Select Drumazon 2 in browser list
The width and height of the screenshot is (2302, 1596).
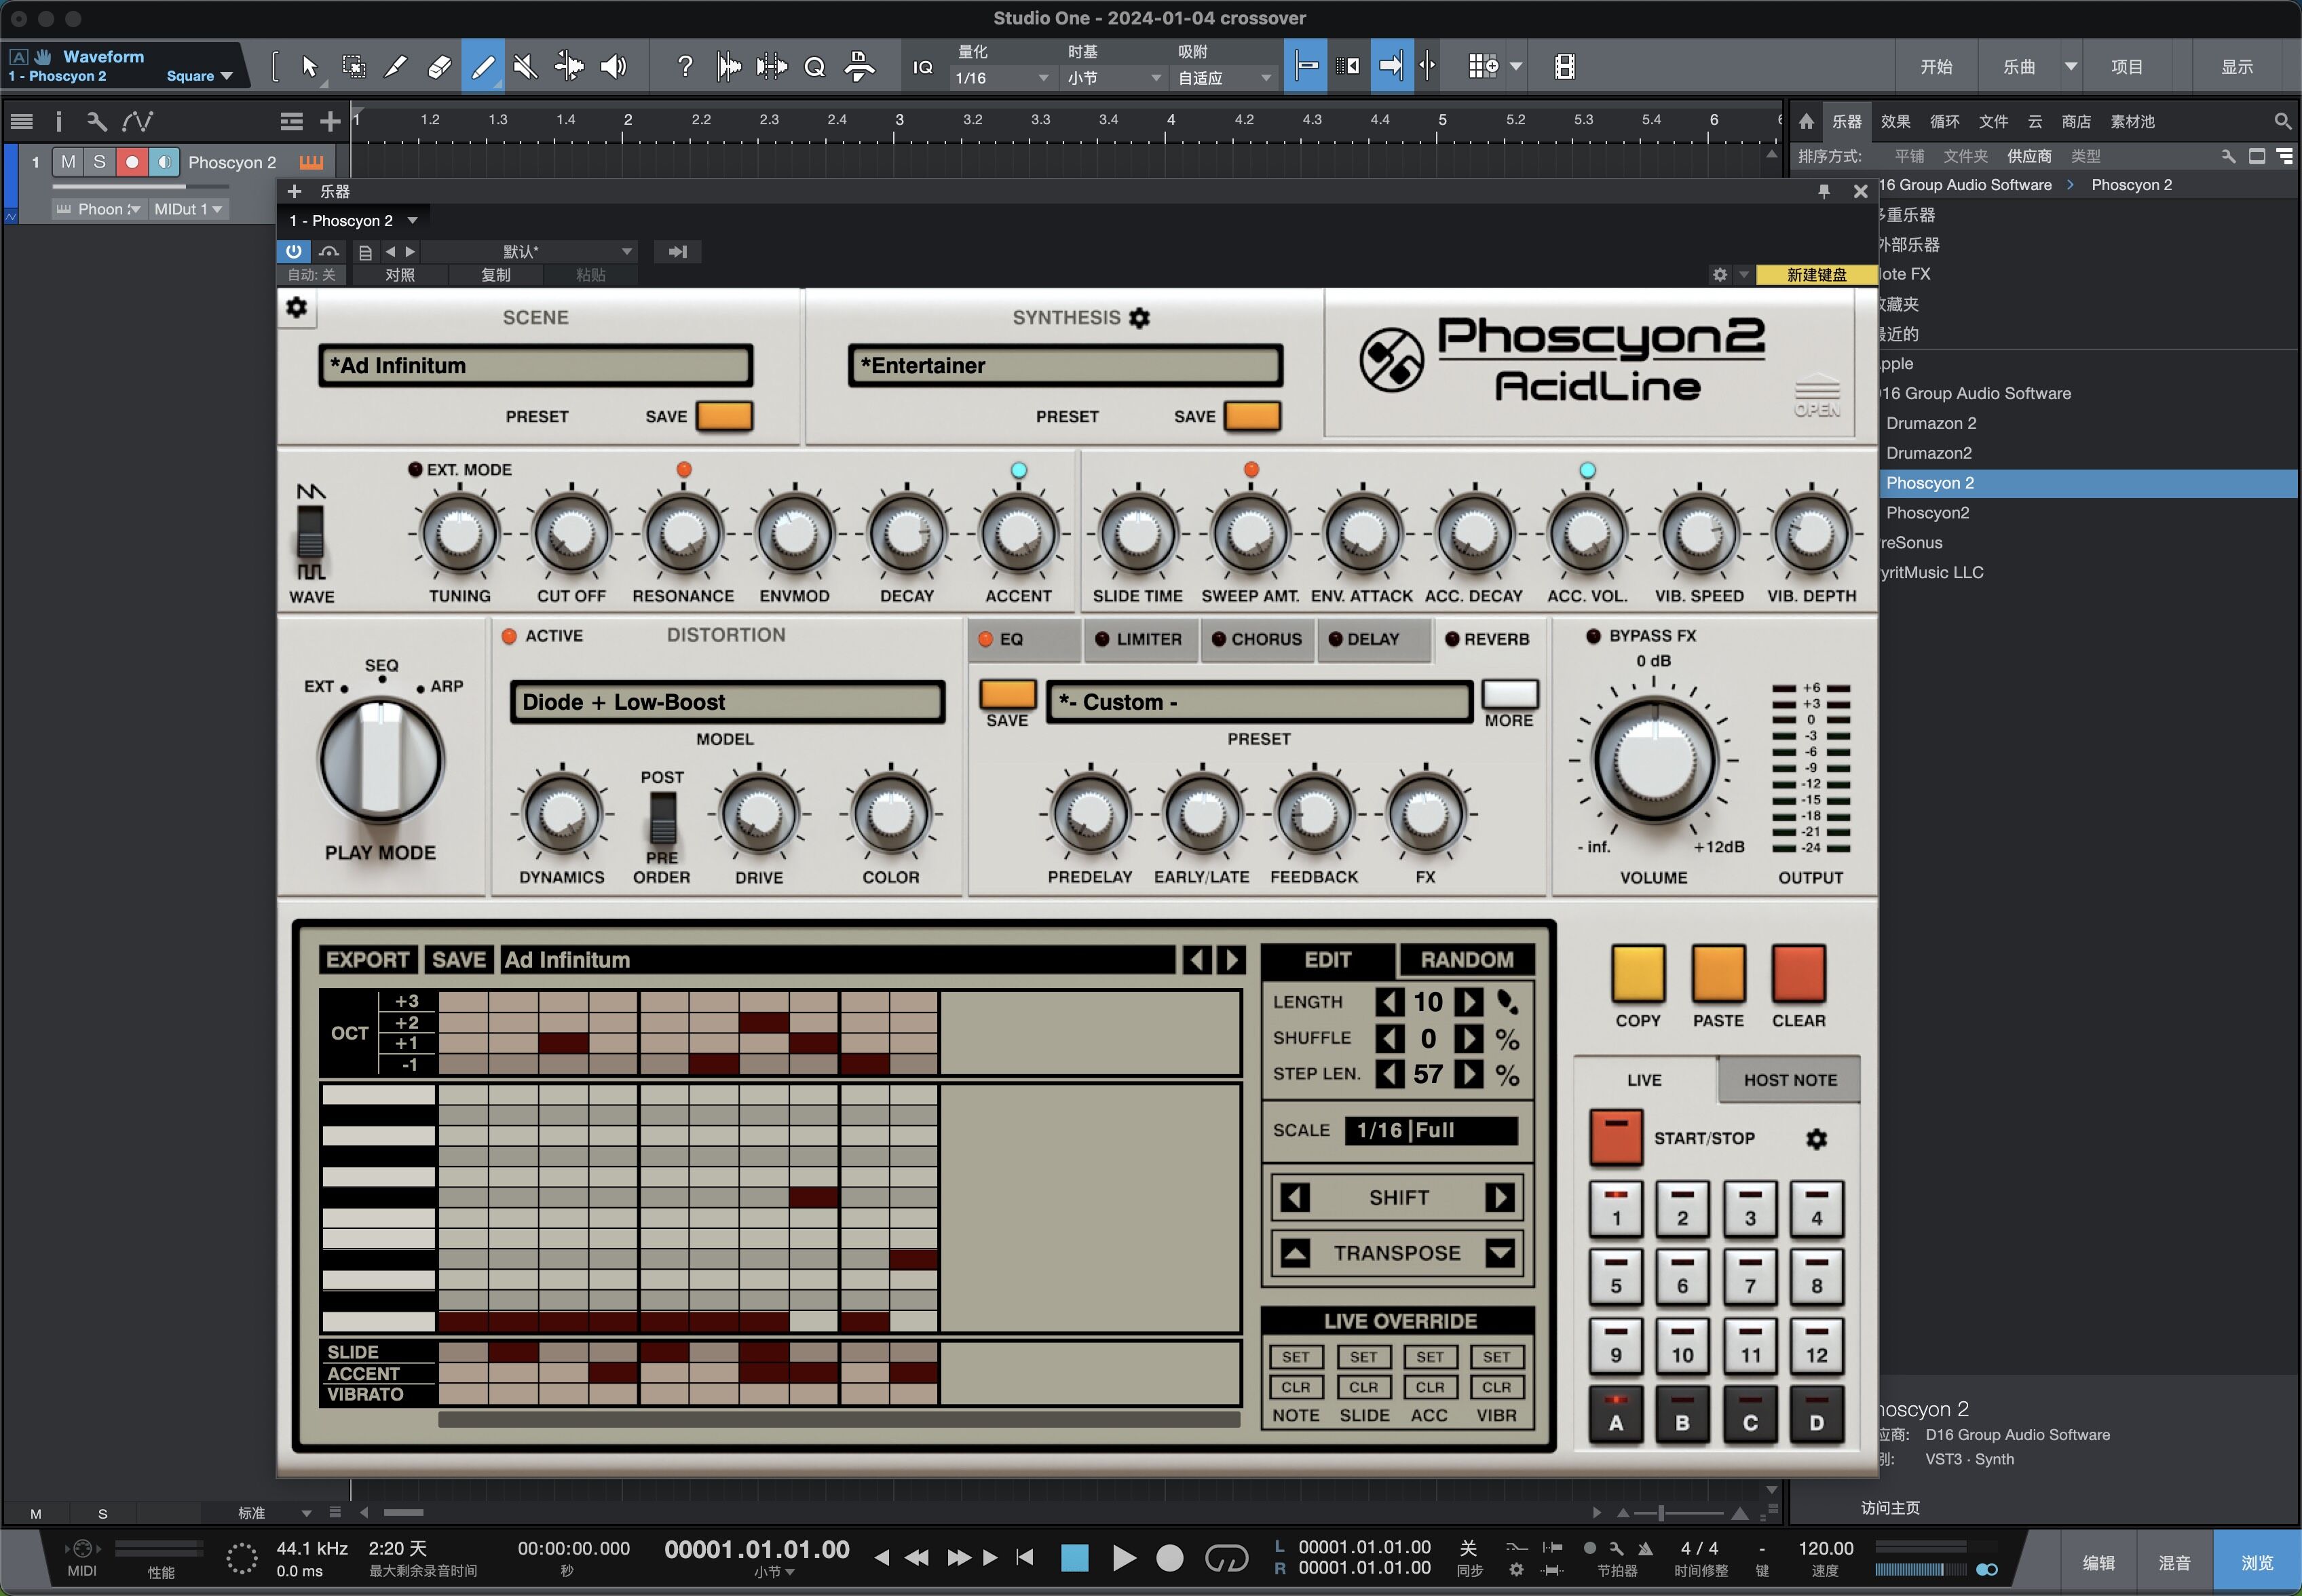[x=1931, y=423]
